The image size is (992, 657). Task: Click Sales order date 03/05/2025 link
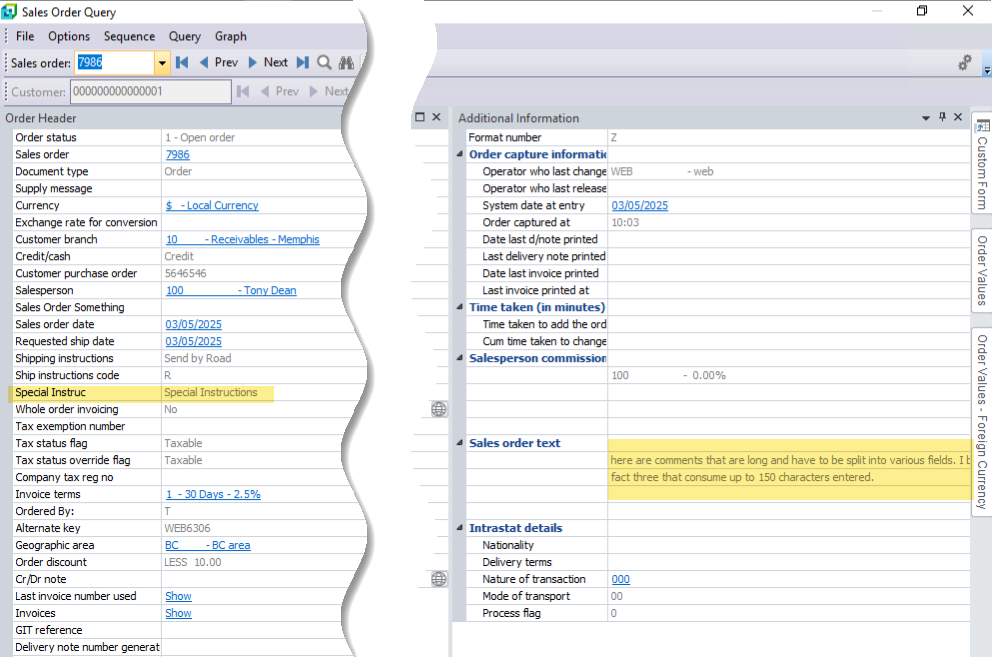click(194, 324)
